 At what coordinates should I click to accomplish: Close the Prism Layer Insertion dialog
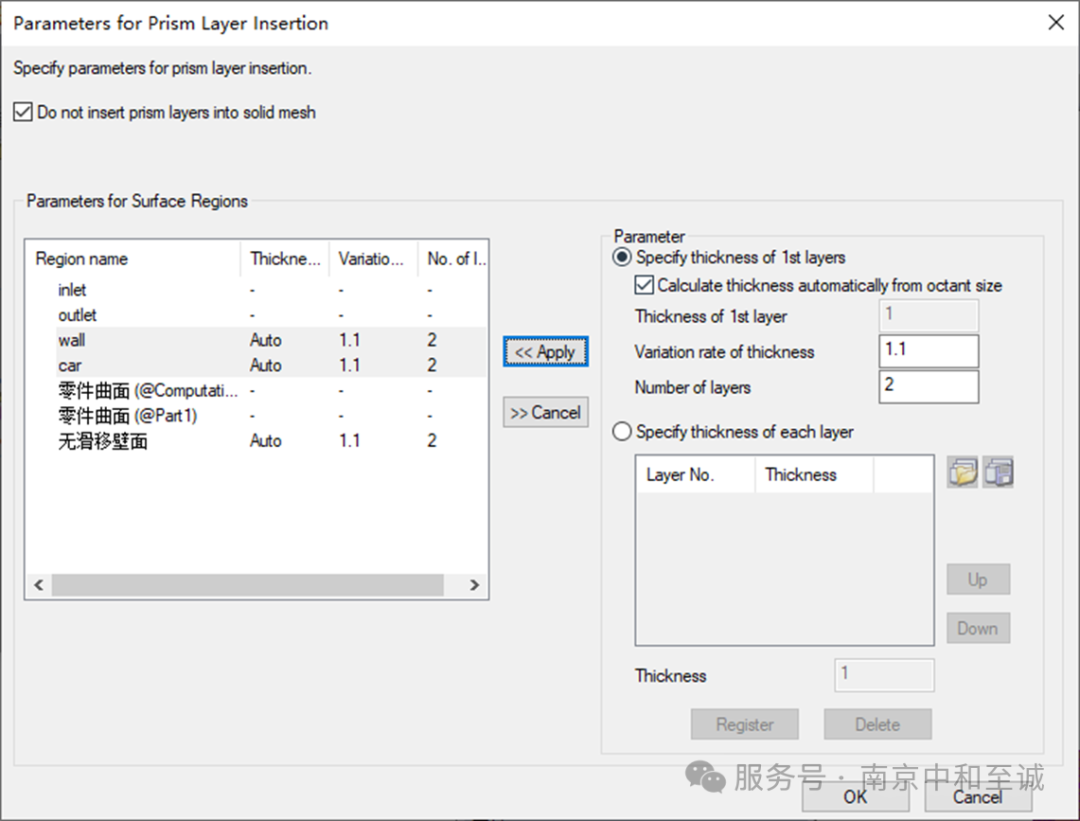[1056, 23]
